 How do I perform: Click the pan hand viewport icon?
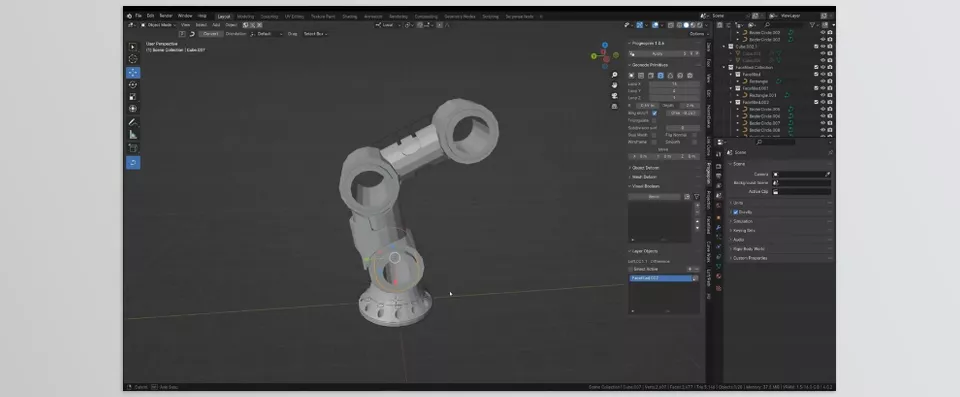click(614, 86)
